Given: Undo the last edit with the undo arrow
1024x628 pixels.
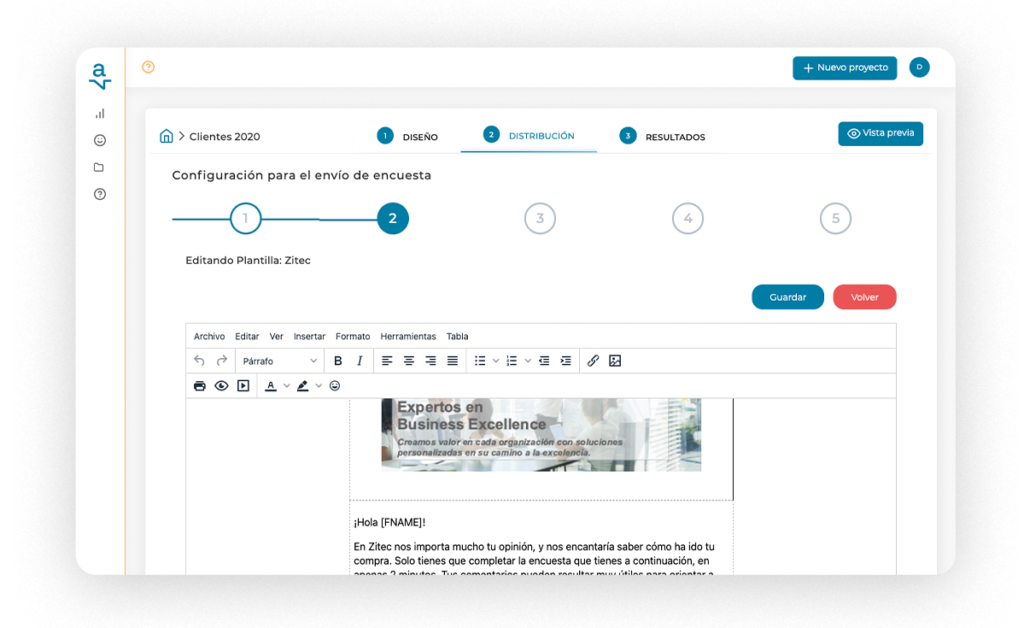Looking at the screenshot, I should tap(200, 360).
